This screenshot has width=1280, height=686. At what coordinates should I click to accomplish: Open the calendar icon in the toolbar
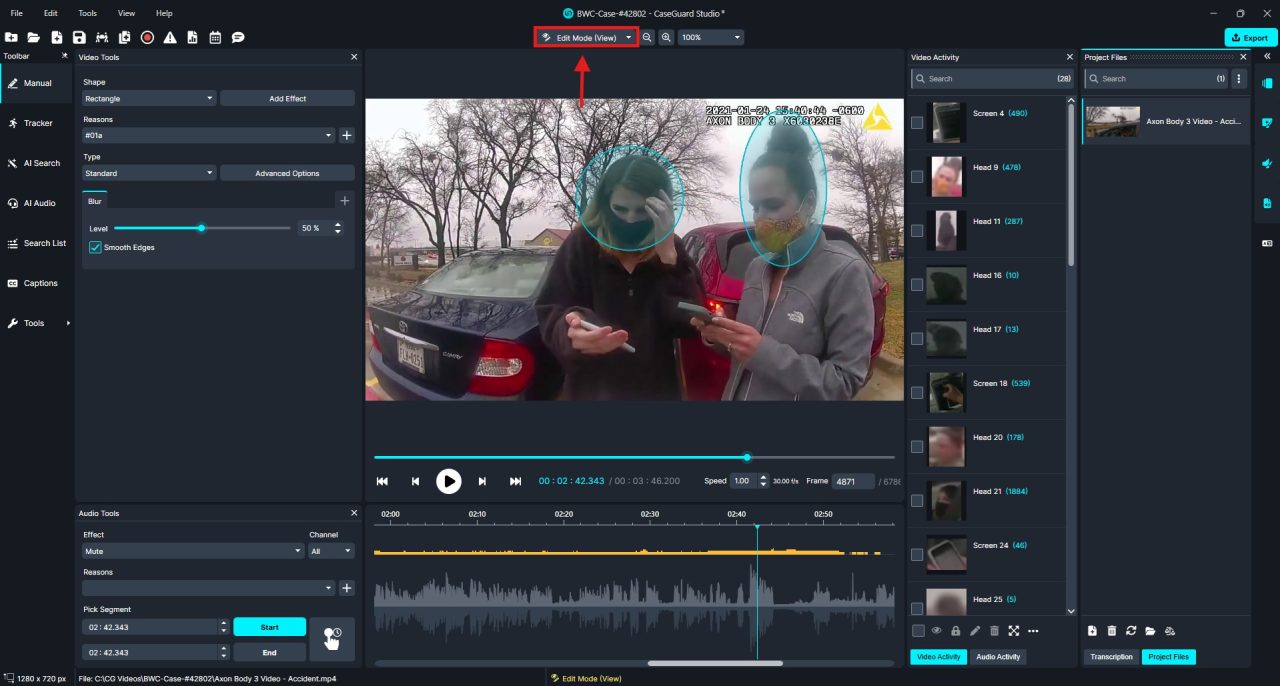coord(215,37)
